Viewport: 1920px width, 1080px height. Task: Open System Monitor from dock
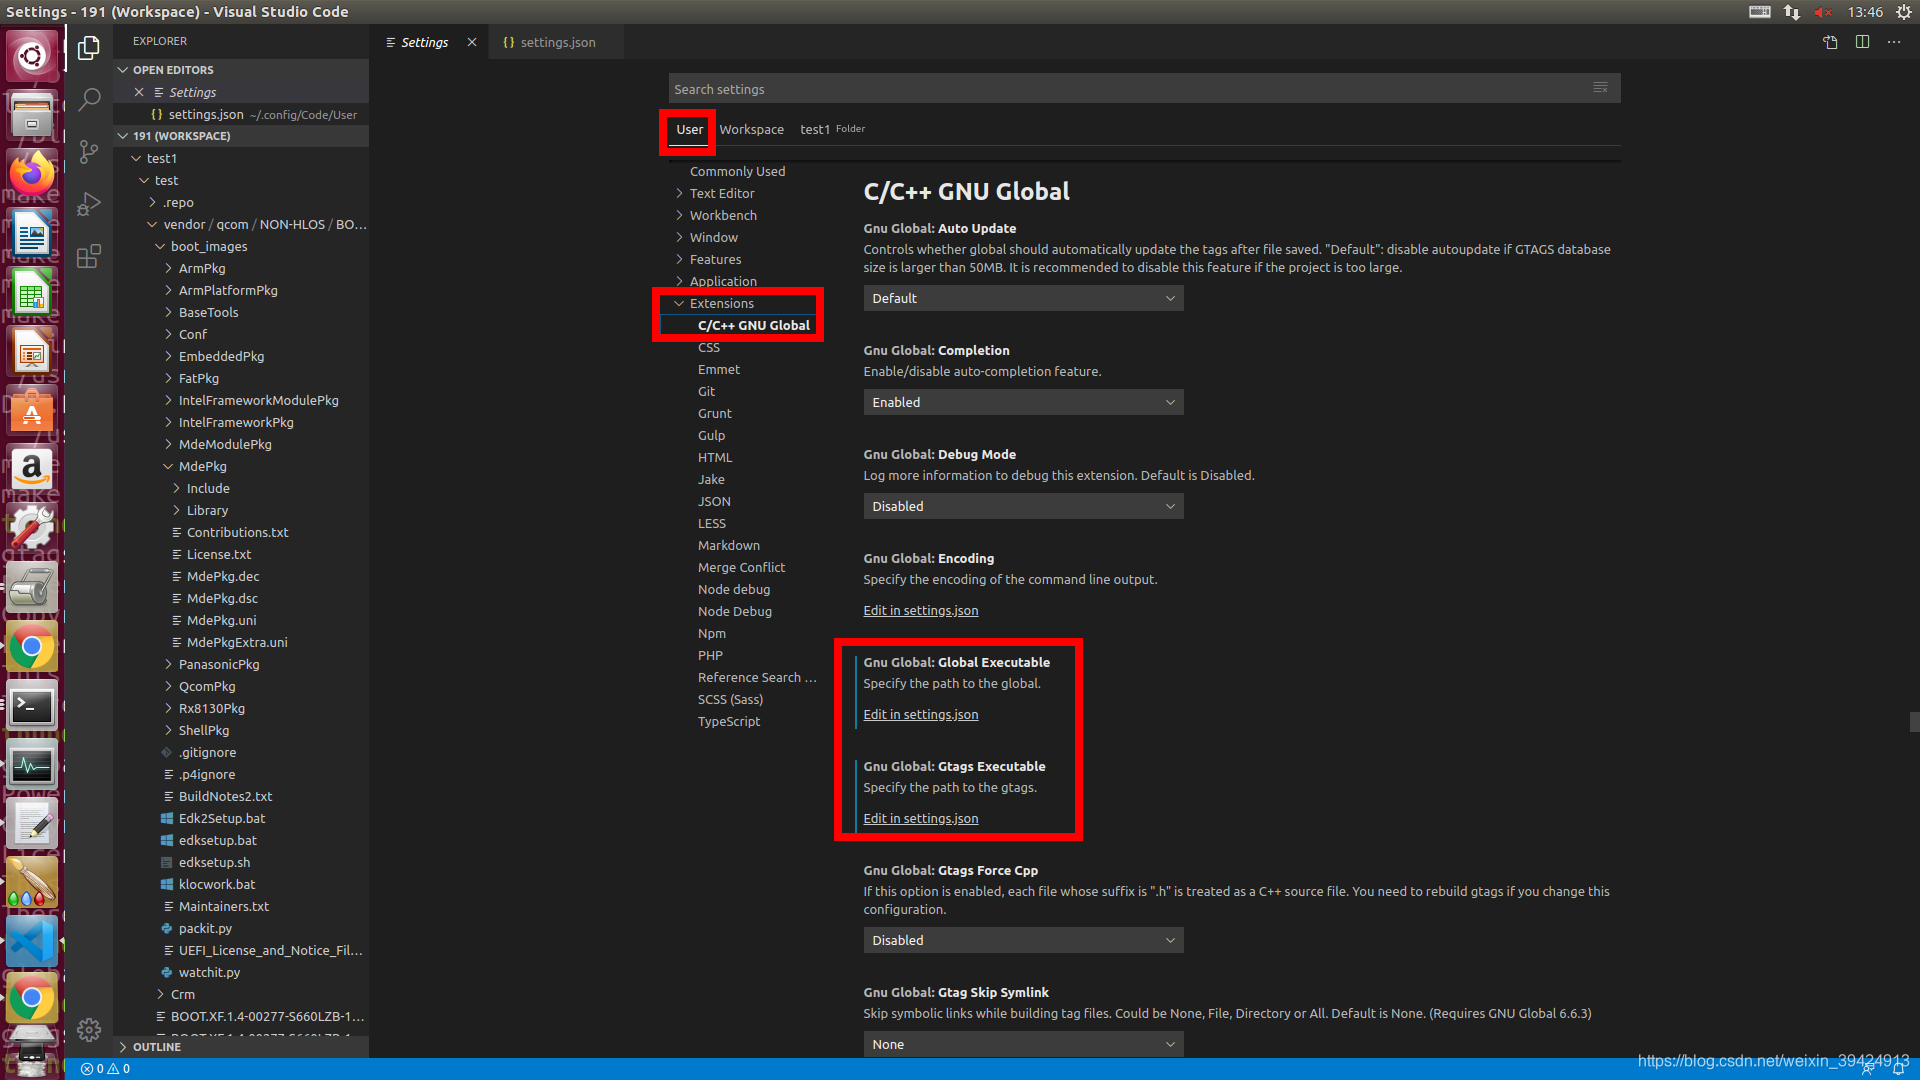coord(32,765)
